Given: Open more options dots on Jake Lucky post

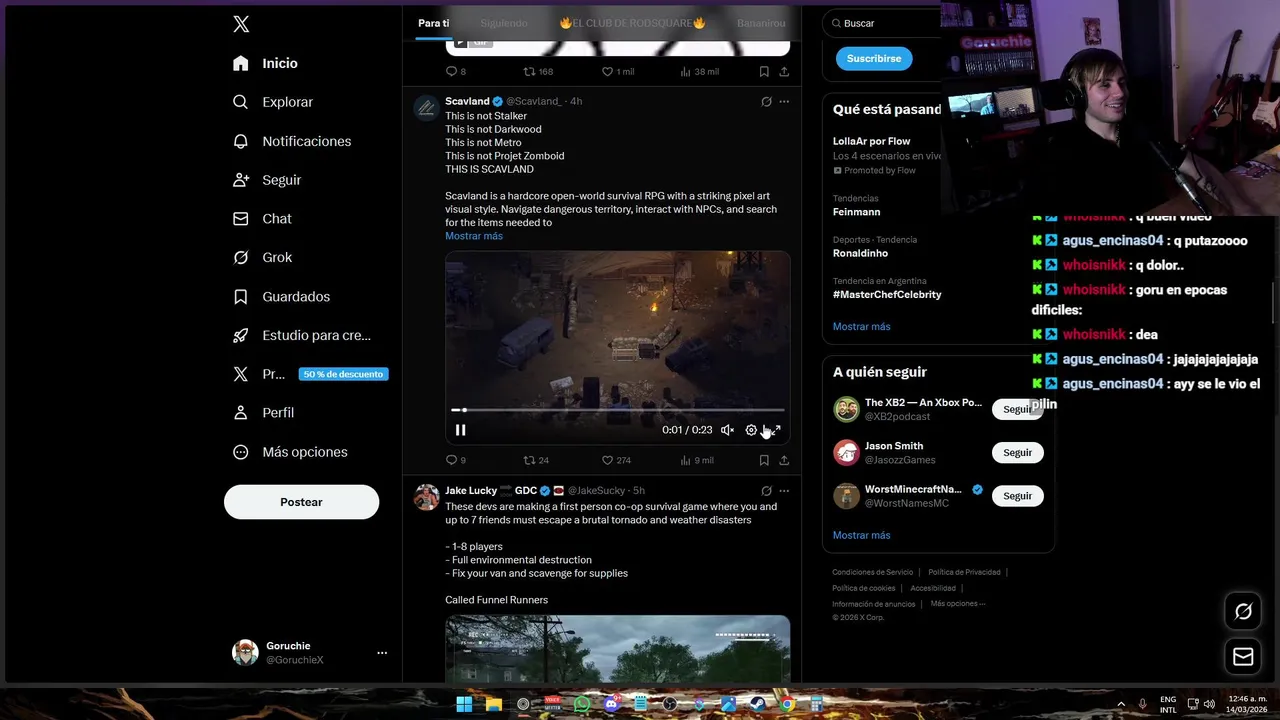Looking at the screenshot, I should coord(784,491).
